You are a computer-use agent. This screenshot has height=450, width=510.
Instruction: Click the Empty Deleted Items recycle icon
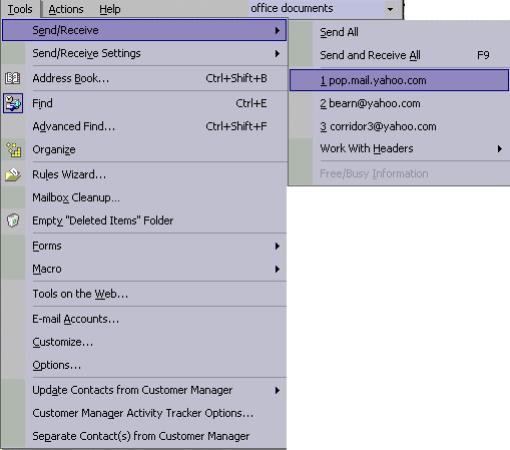pyautogui.click(x=13, y=220)
